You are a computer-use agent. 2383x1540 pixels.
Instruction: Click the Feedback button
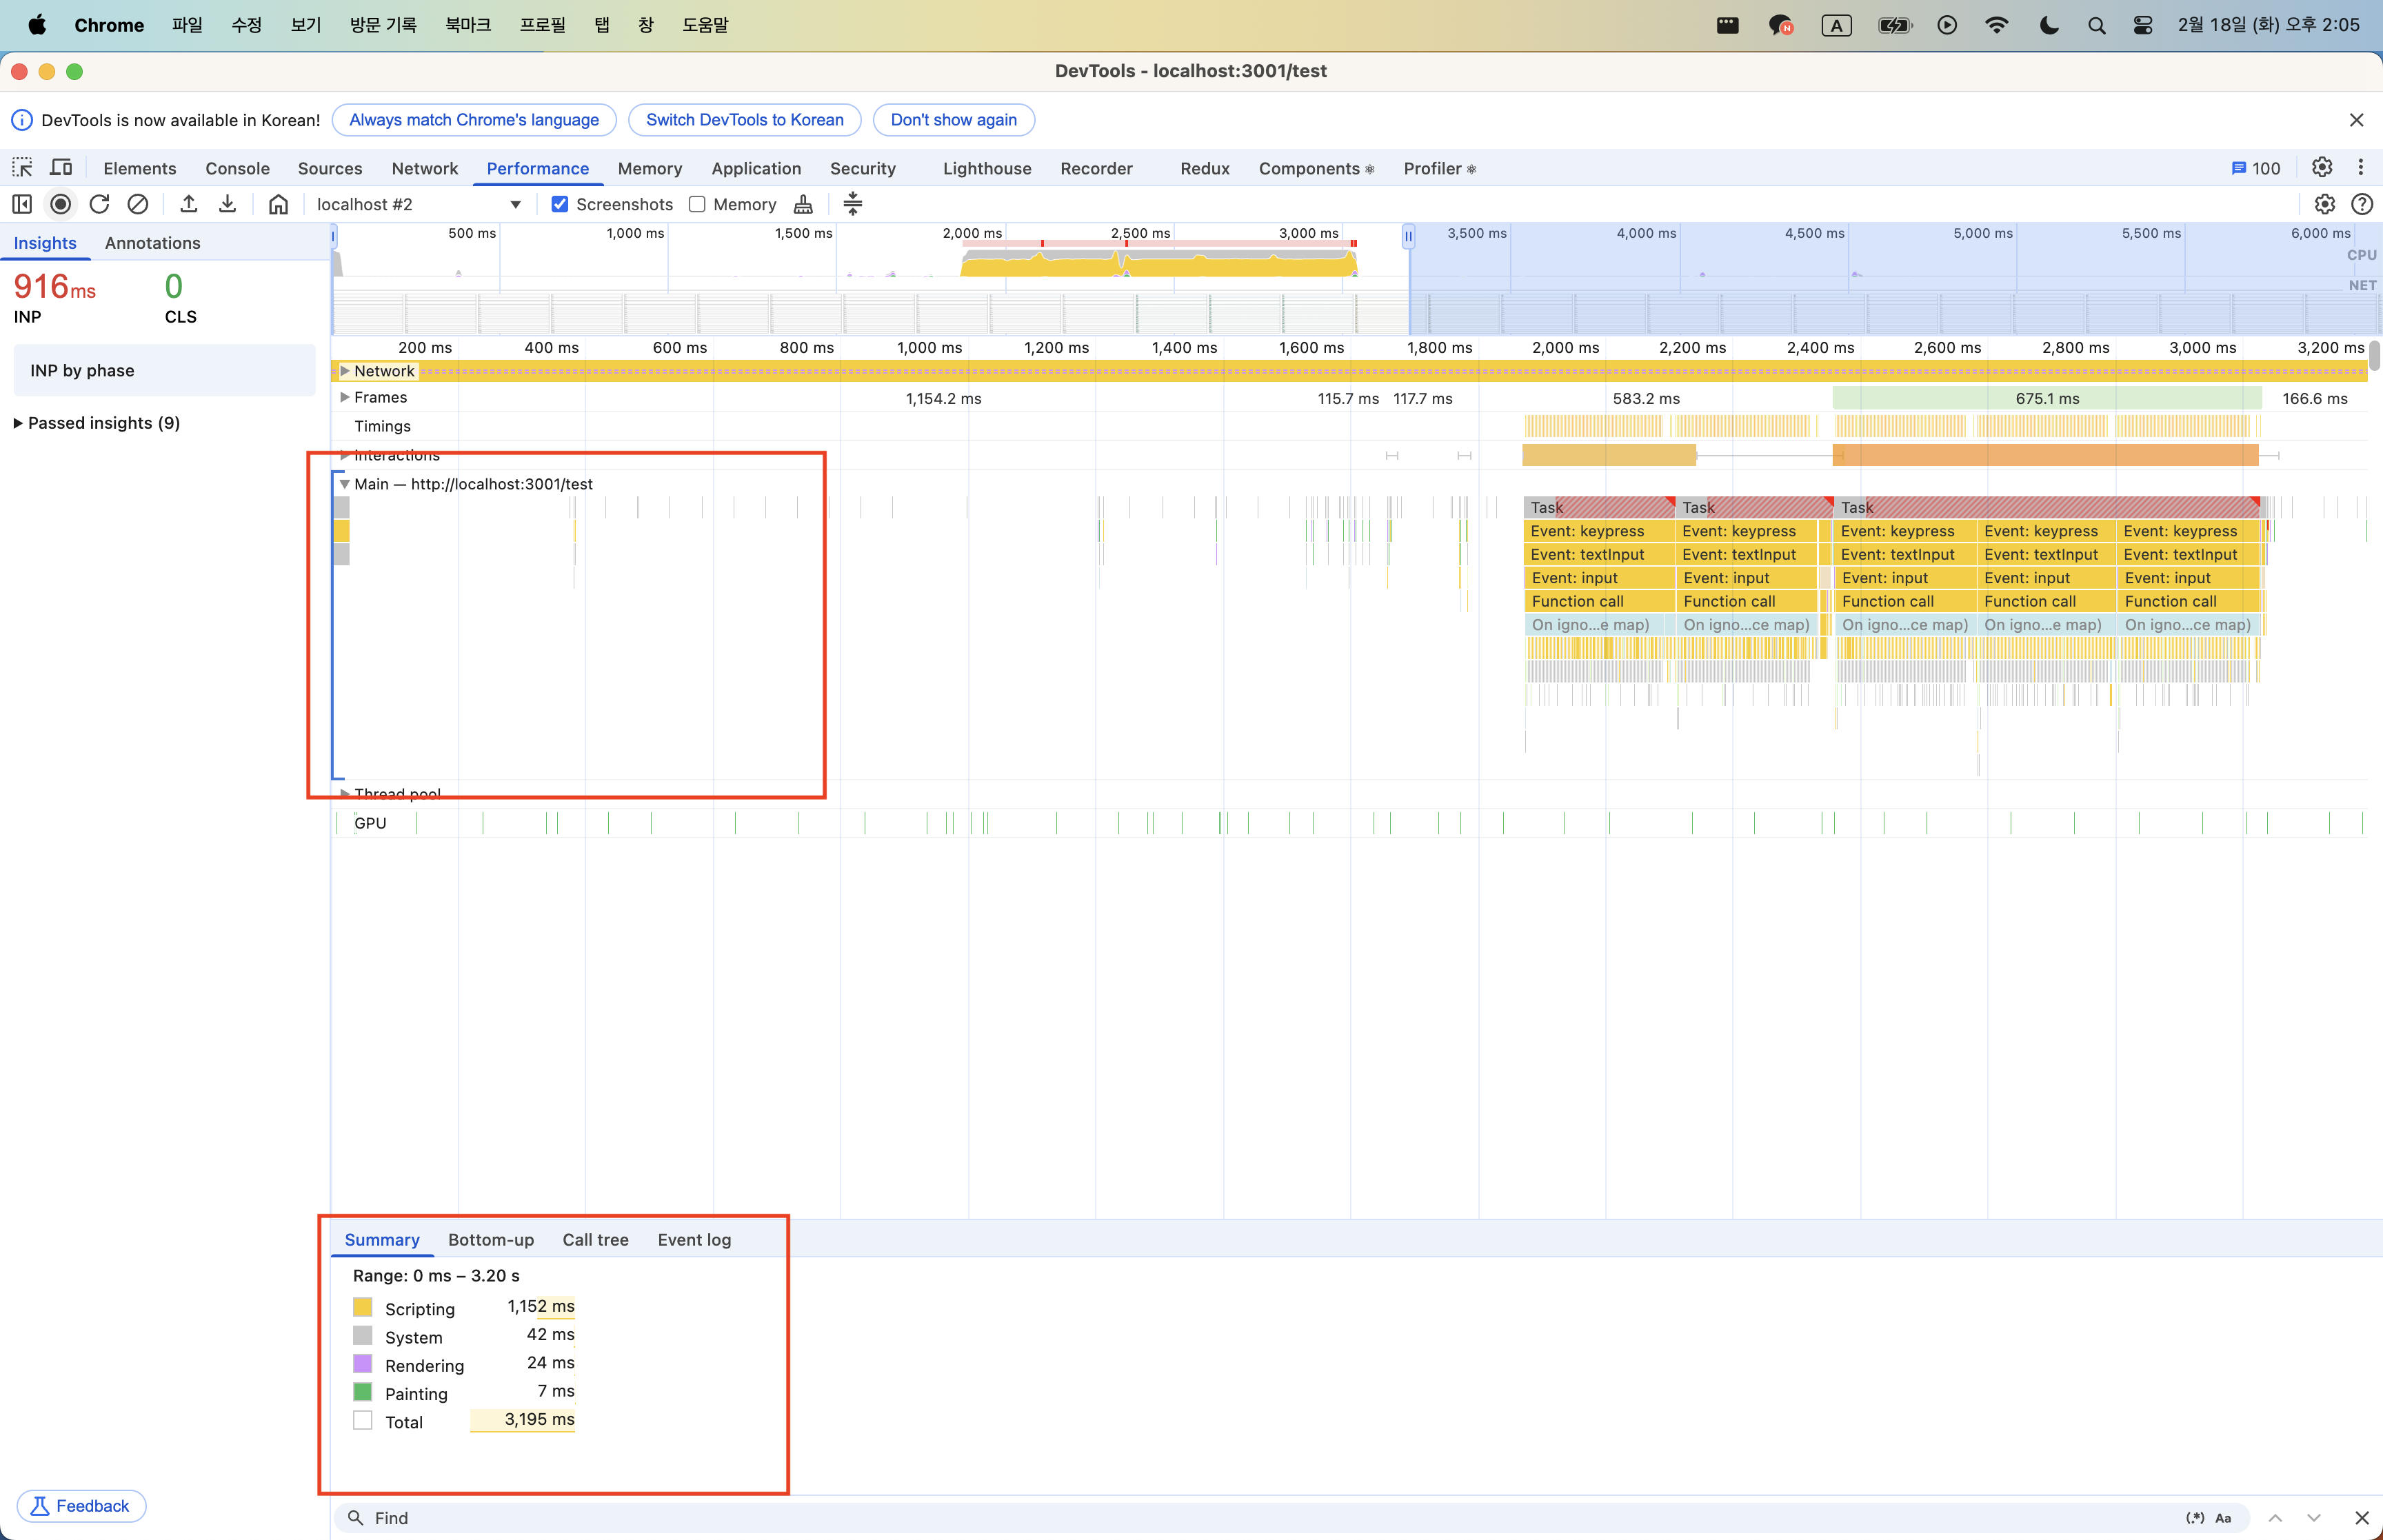[x=81, y=1505]
